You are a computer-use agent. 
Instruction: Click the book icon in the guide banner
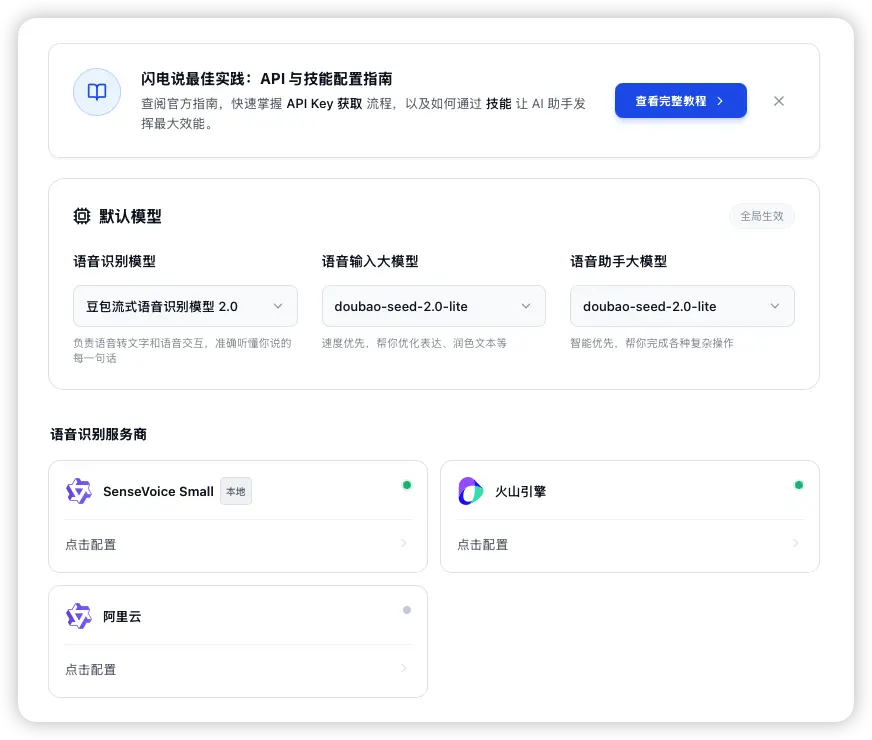pyautogui.click(x=97, y=92)
